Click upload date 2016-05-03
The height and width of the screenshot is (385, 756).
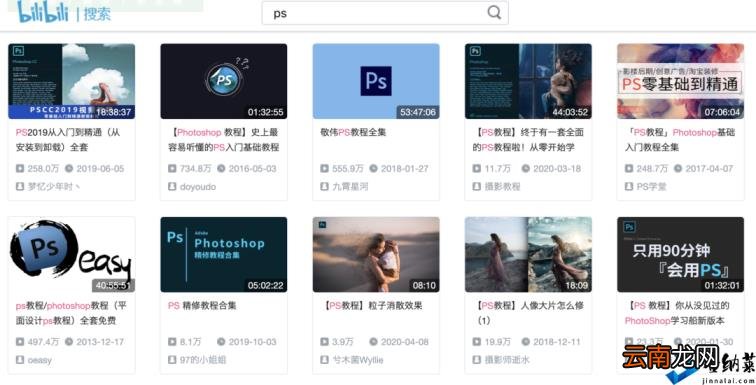253,169
